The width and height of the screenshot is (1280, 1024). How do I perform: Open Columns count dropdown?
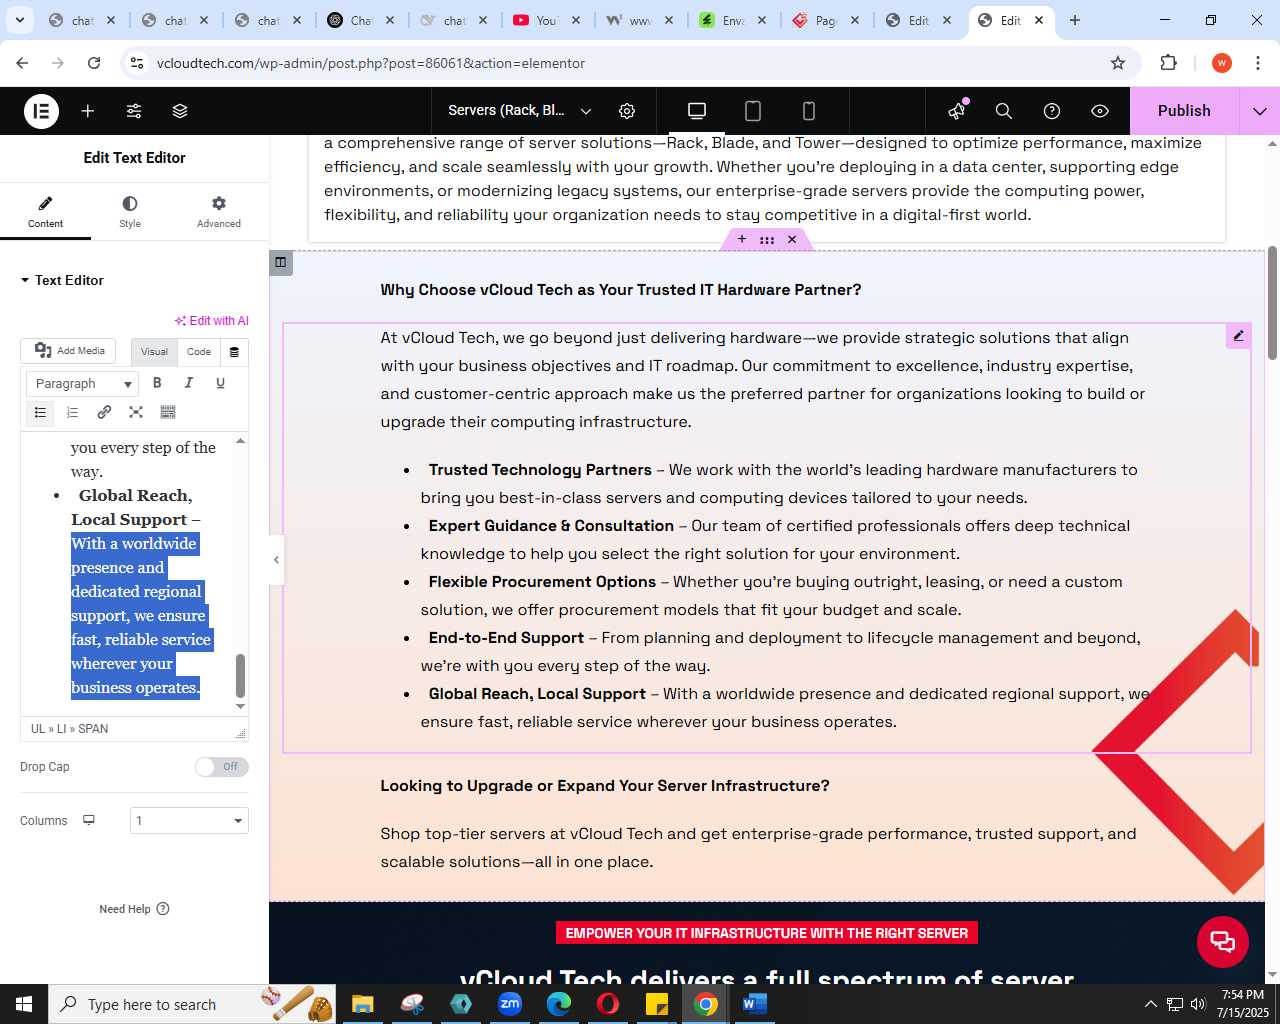tap(189, 821)
